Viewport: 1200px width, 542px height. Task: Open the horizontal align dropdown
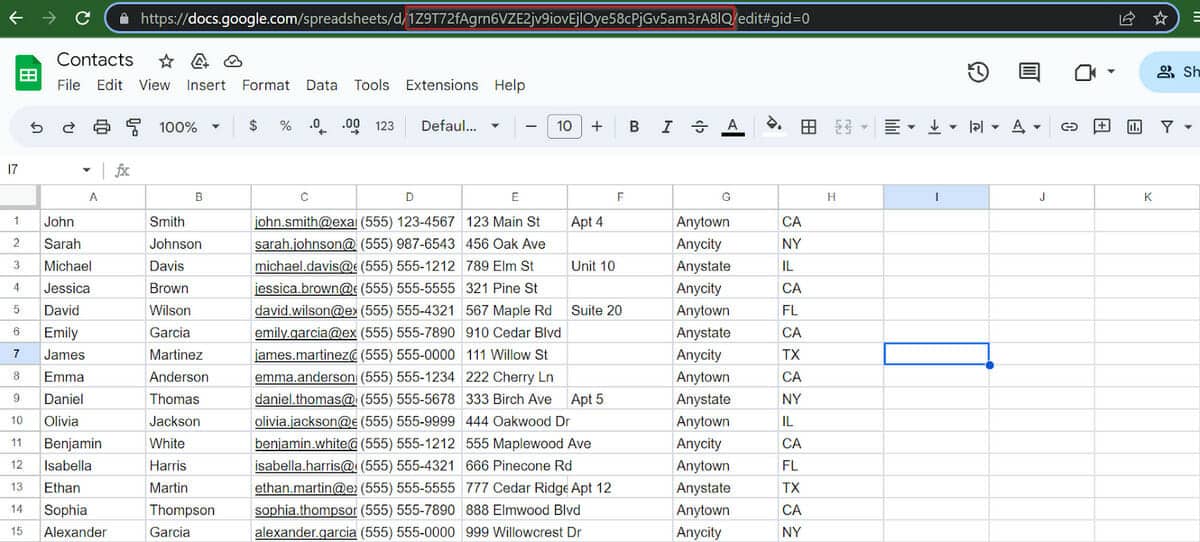click(x=900, y=126)
